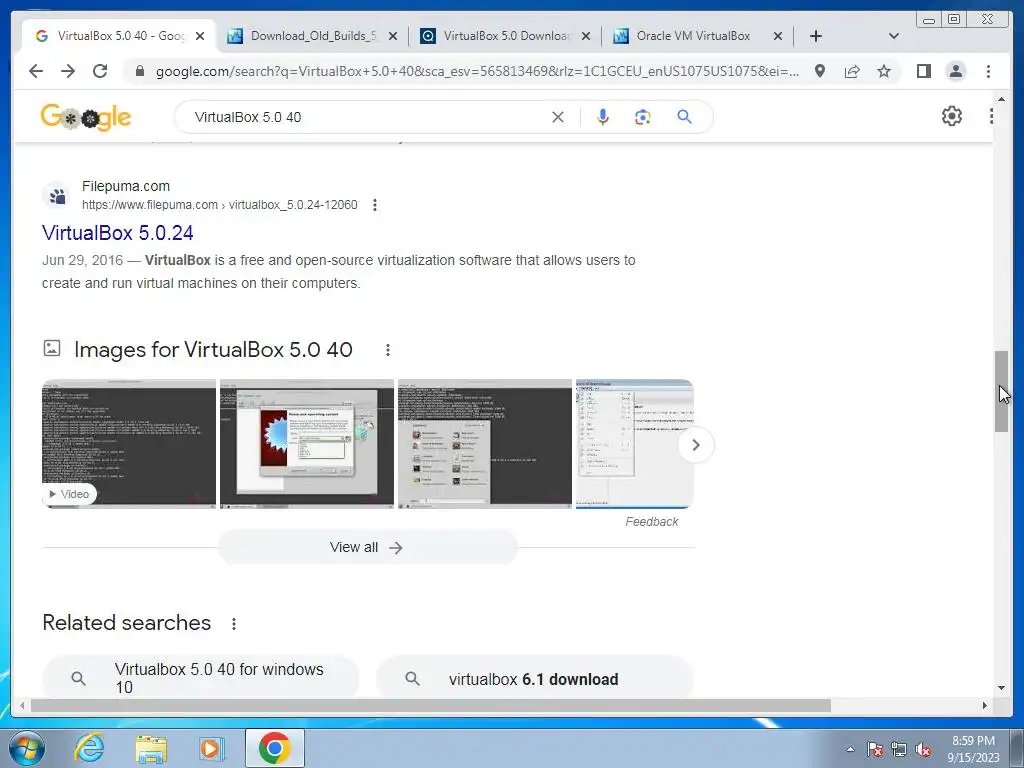Open Google quick settings gear

coord(952,116)
